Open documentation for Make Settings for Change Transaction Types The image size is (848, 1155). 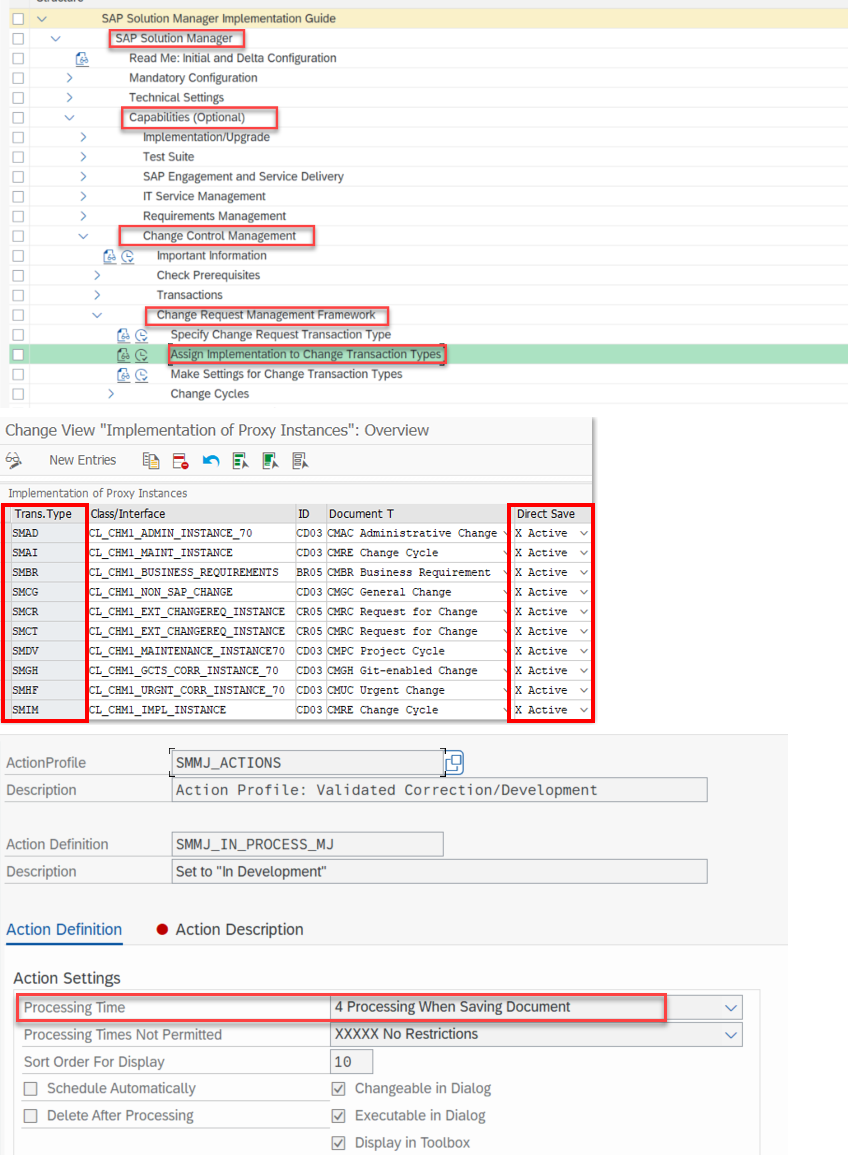pos(124,374)
